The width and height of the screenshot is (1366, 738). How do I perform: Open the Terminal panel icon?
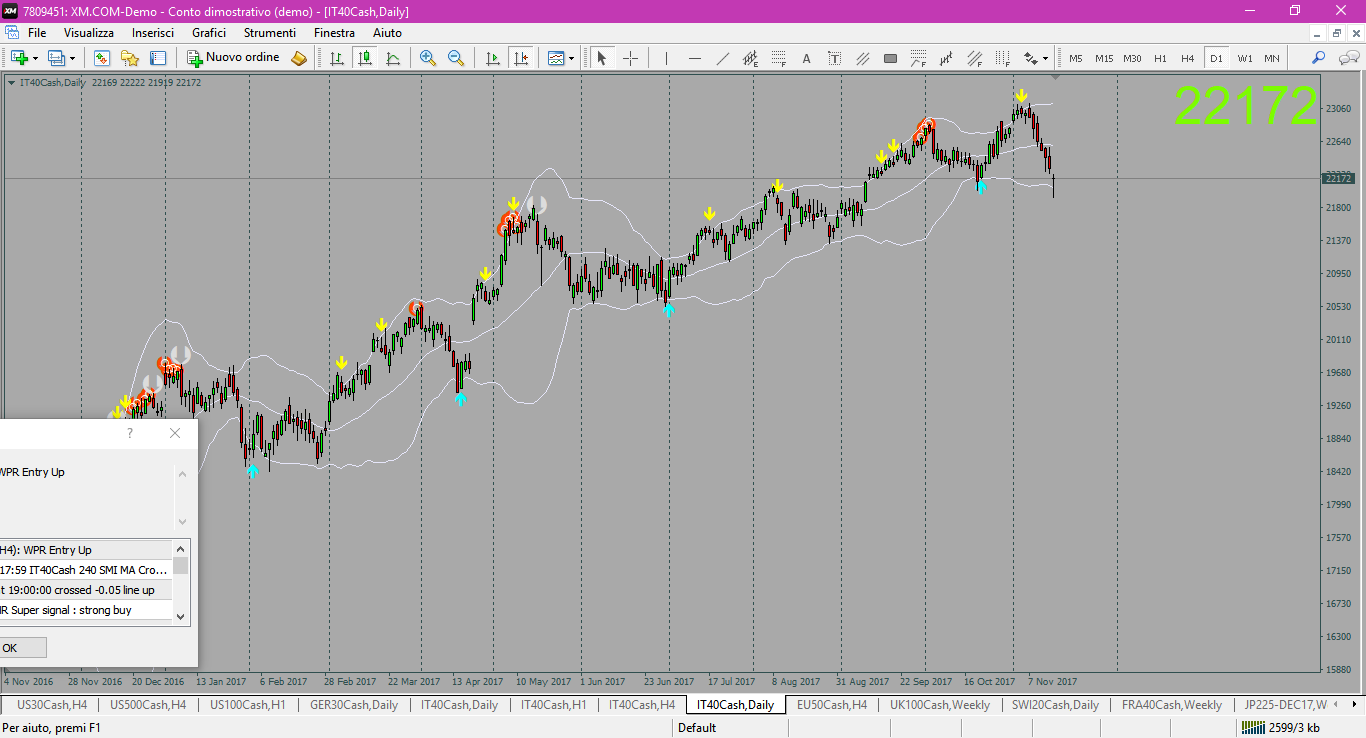click(158, 58)
